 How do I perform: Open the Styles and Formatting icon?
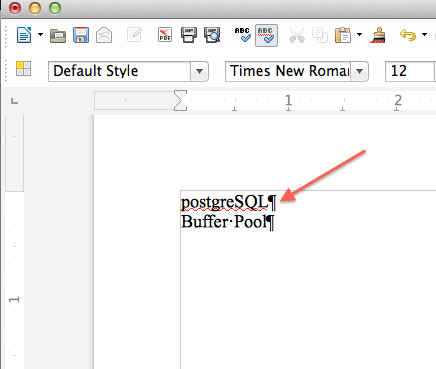point(23,68)
